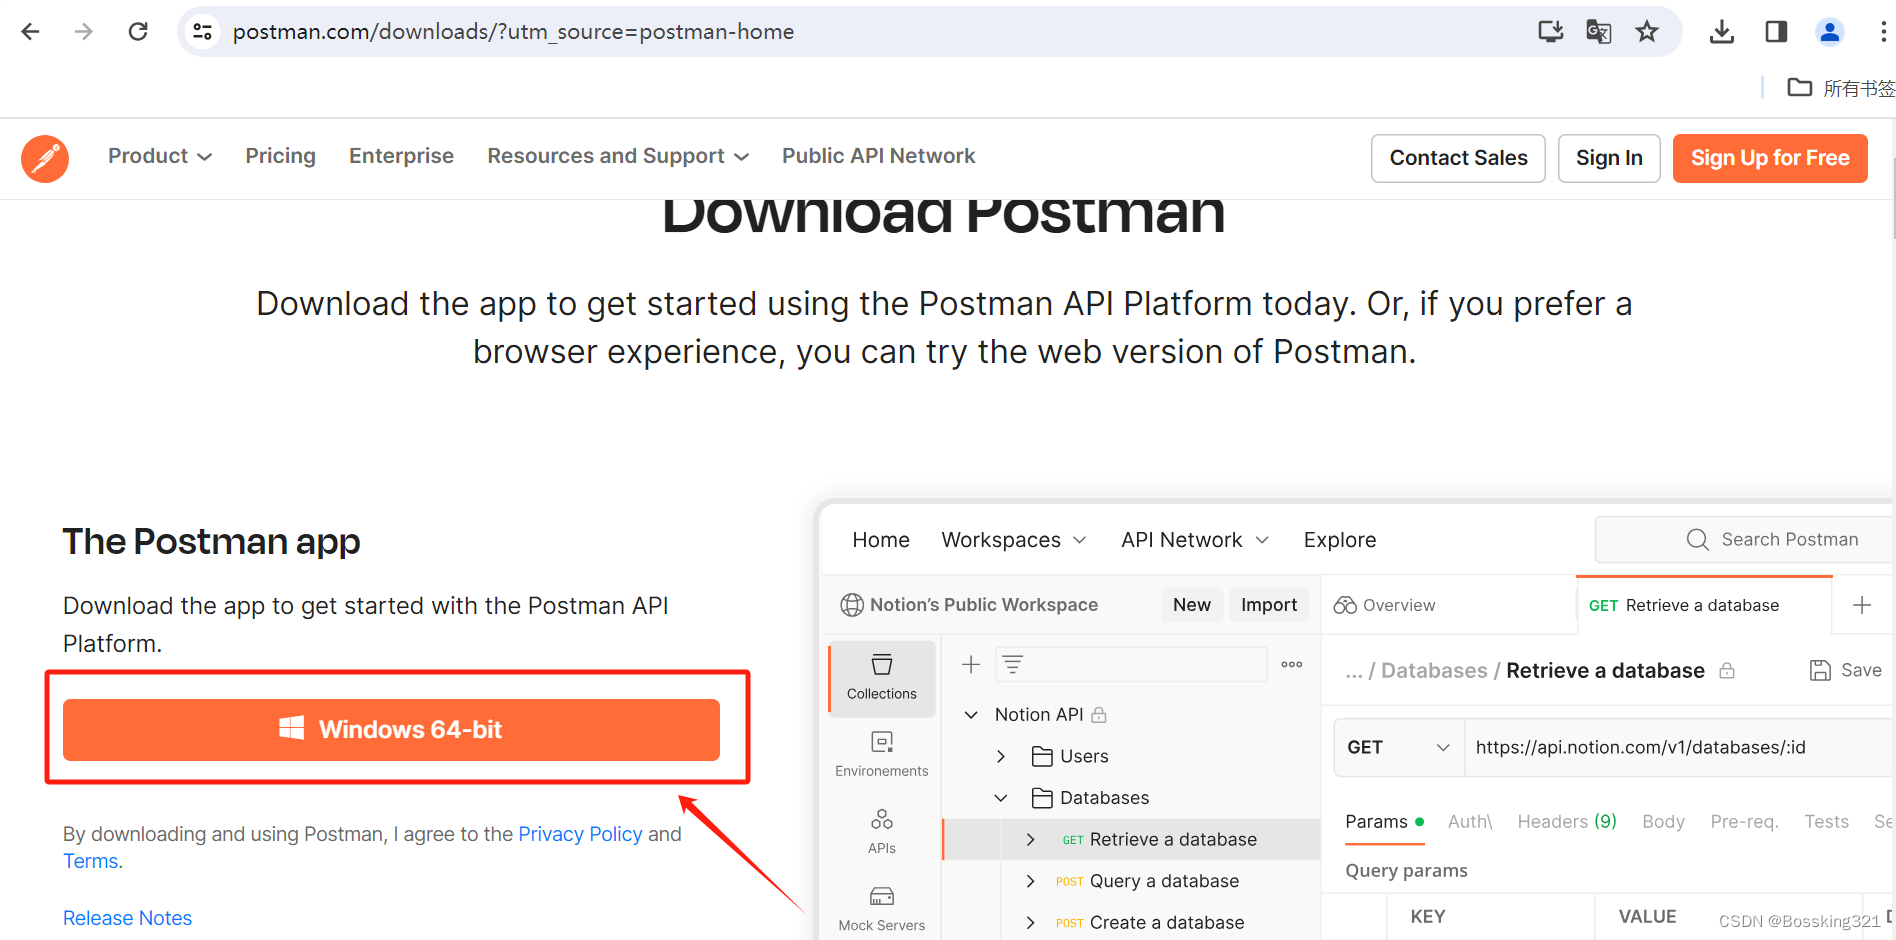Open Explore in app preview
This screenshot has width=1896, height=940.
point(1340,540)
